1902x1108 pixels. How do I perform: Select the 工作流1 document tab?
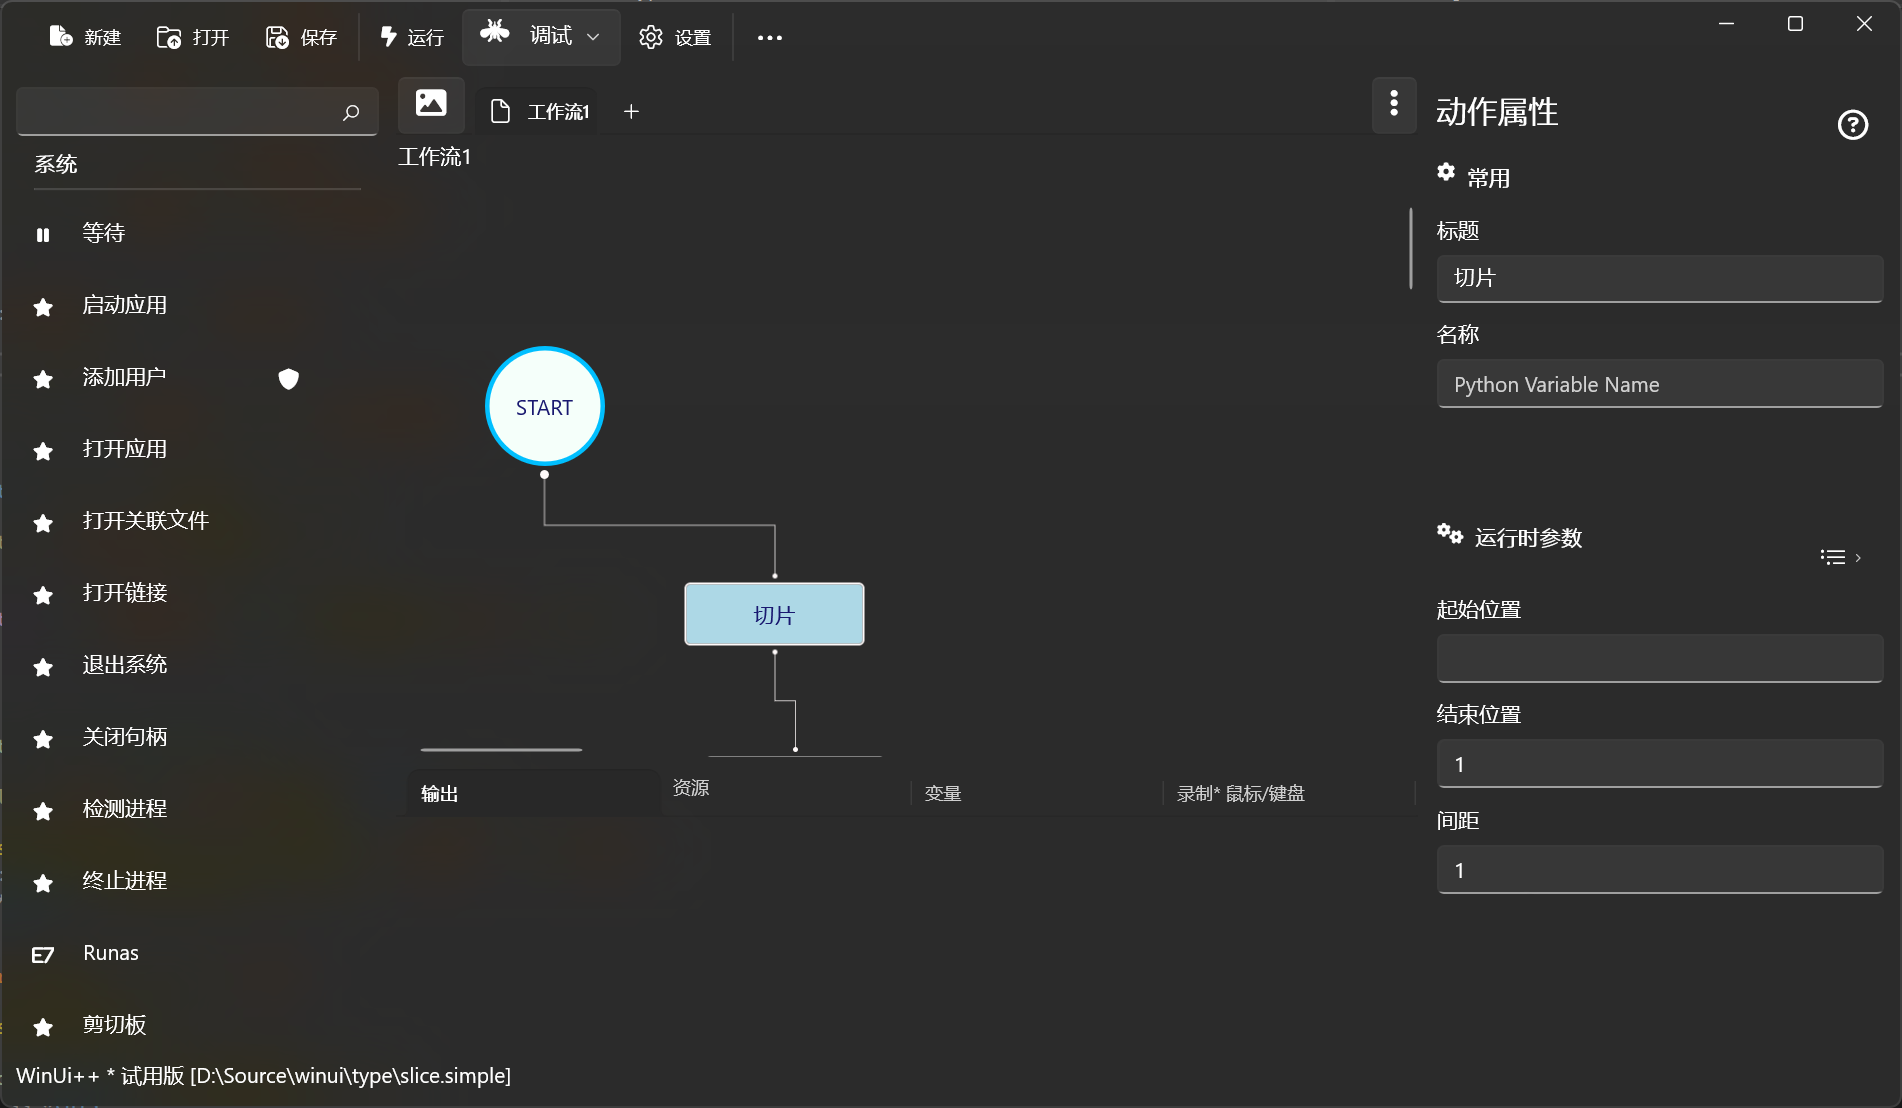541,111
